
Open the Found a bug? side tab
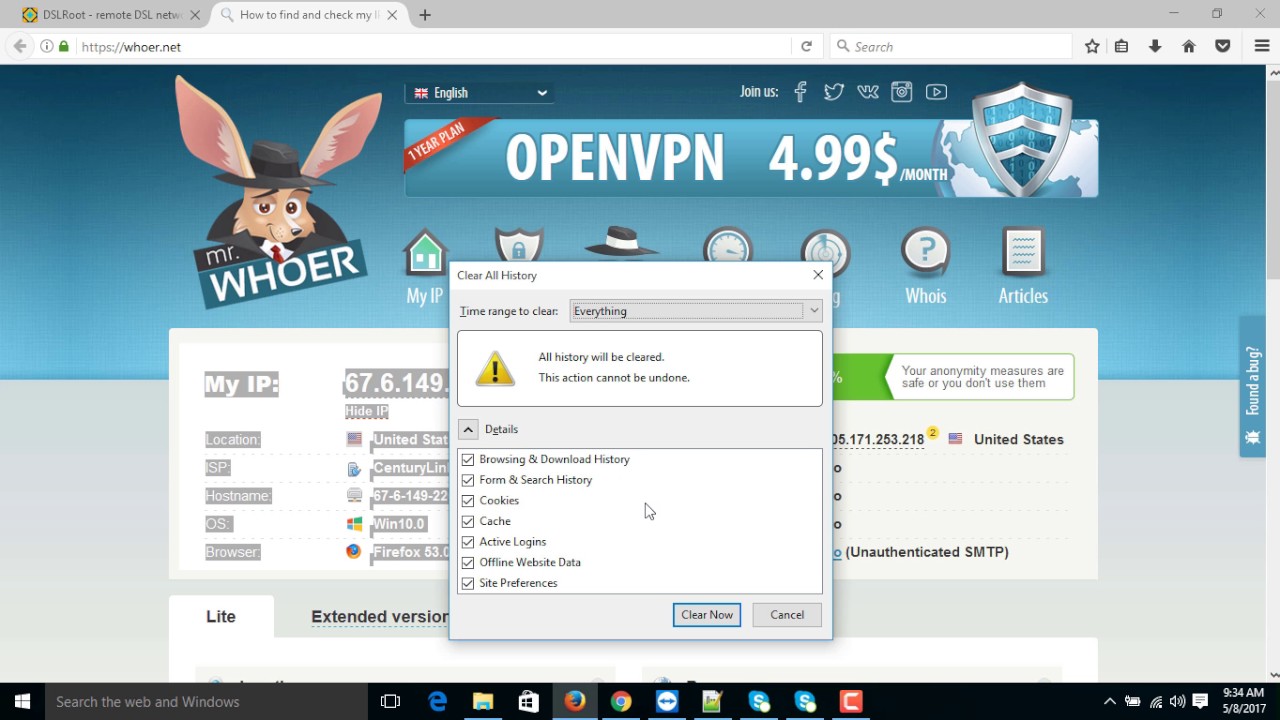1252,387
